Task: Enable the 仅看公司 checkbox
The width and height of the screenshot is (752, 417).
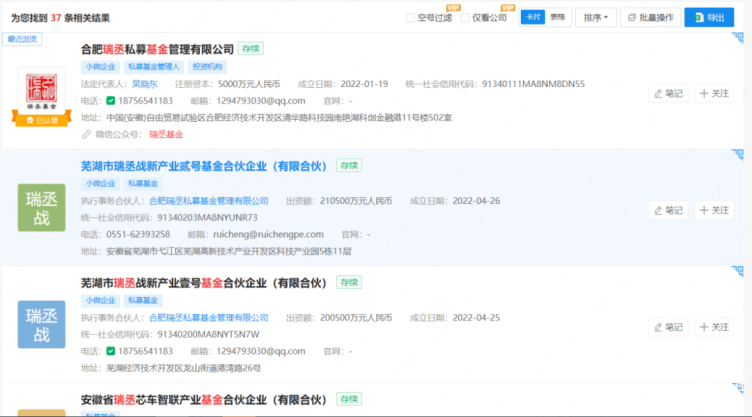Action: coord(465,18)
